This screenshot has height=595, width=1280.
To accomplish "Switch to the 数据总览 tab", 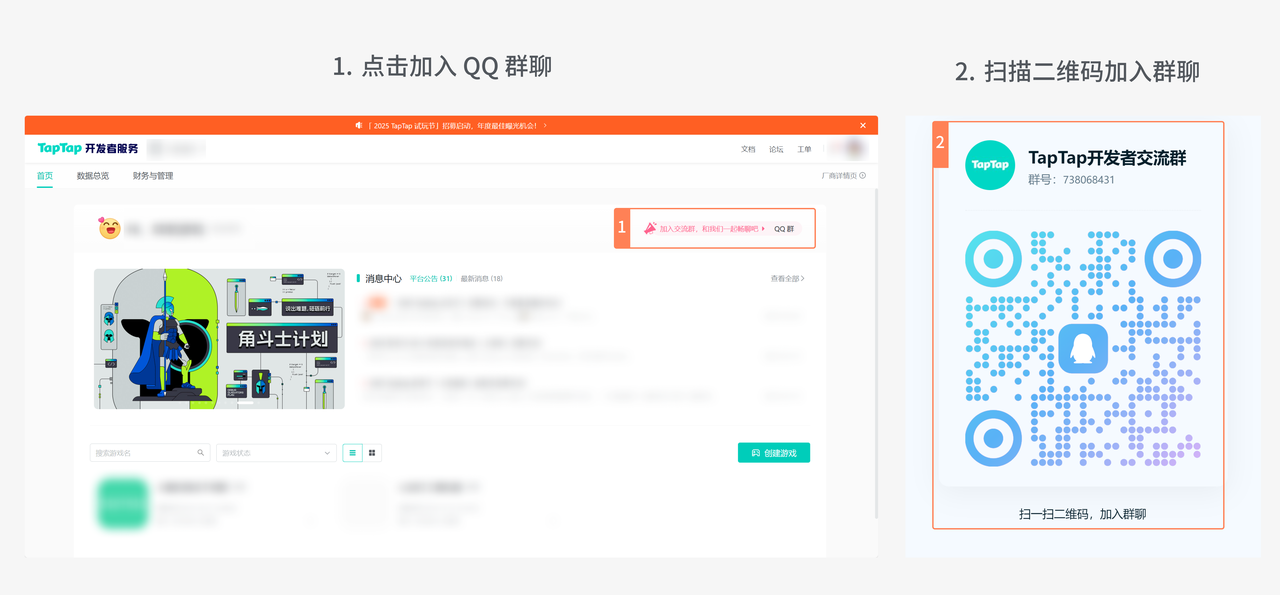I will 93,176.
